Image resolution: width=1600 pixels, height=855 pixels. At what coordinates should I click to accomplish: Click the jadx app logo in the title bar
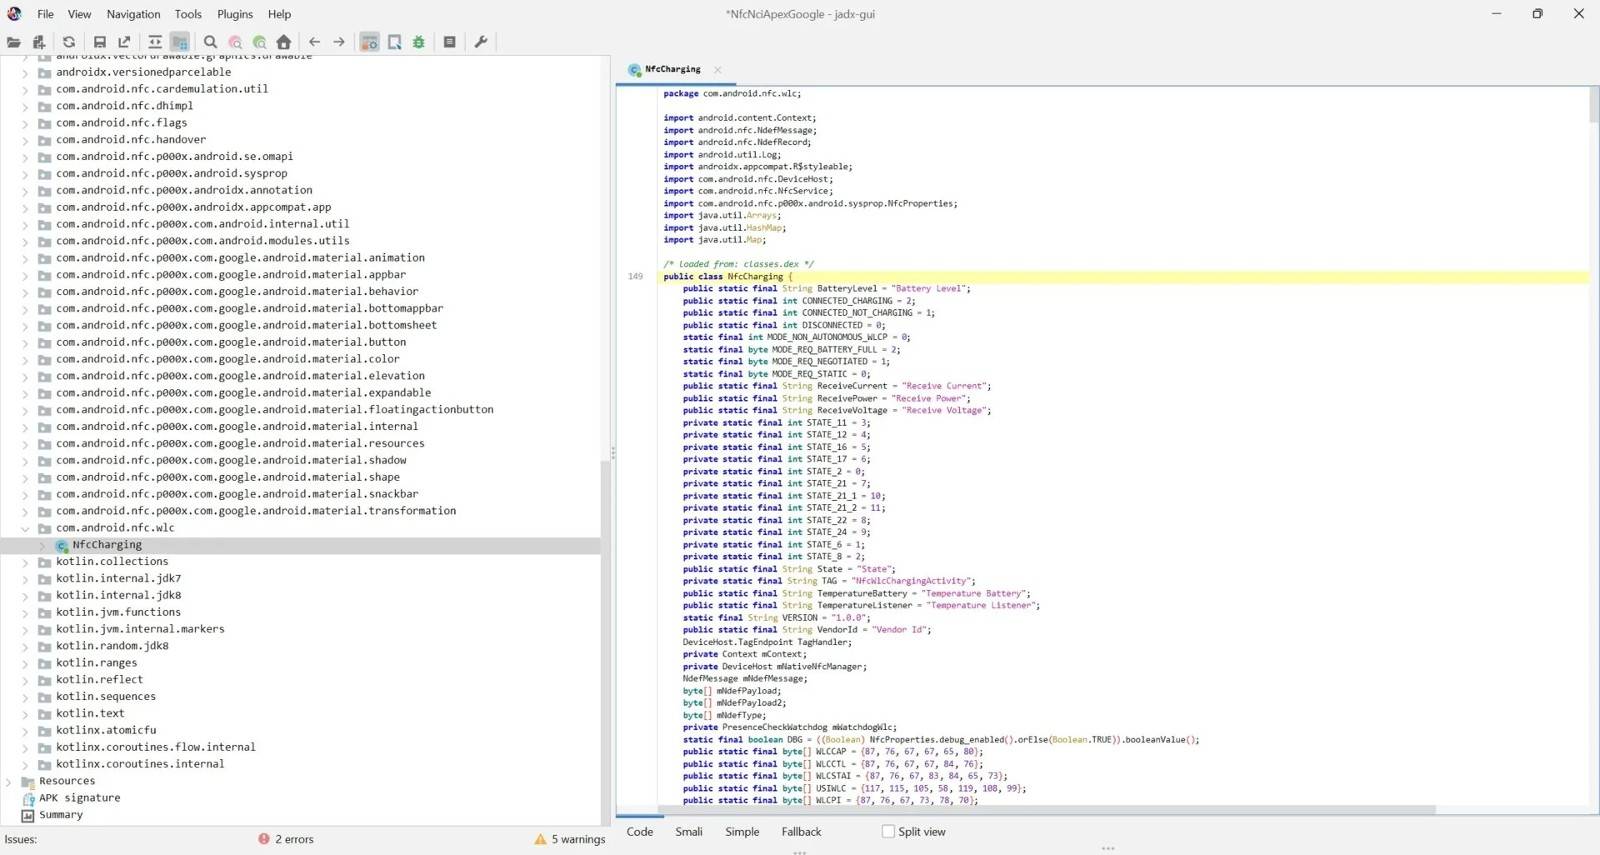(x=14, y=14)
